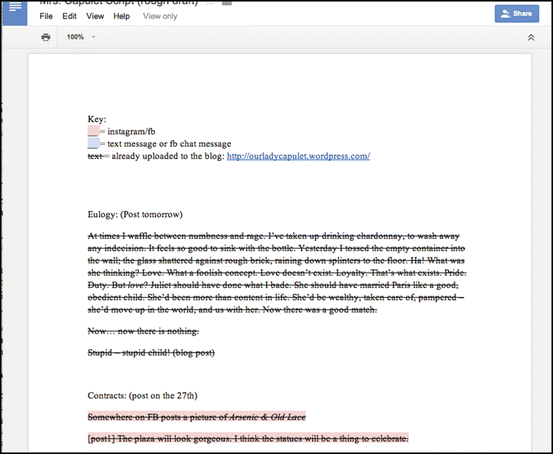Click the 'Eulogy: (Post tomorrow)' heading
Viewport: 553px width, 454px height.
pos(135,214)
